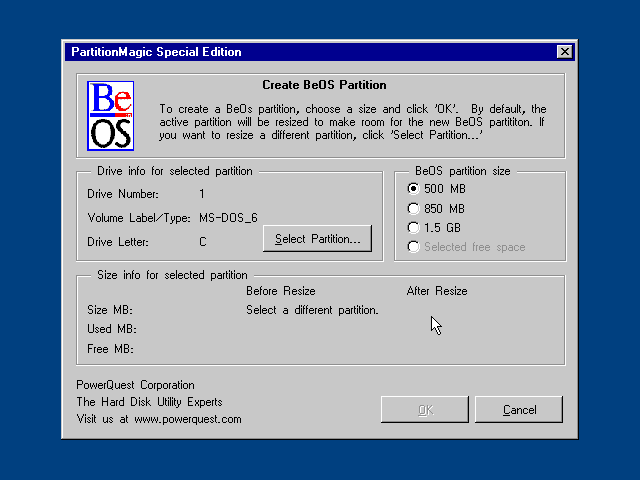Viewport: 640px width, 480px height.
Task: Click the 'Before Resize' column header
Action: [x=281, y=291]
